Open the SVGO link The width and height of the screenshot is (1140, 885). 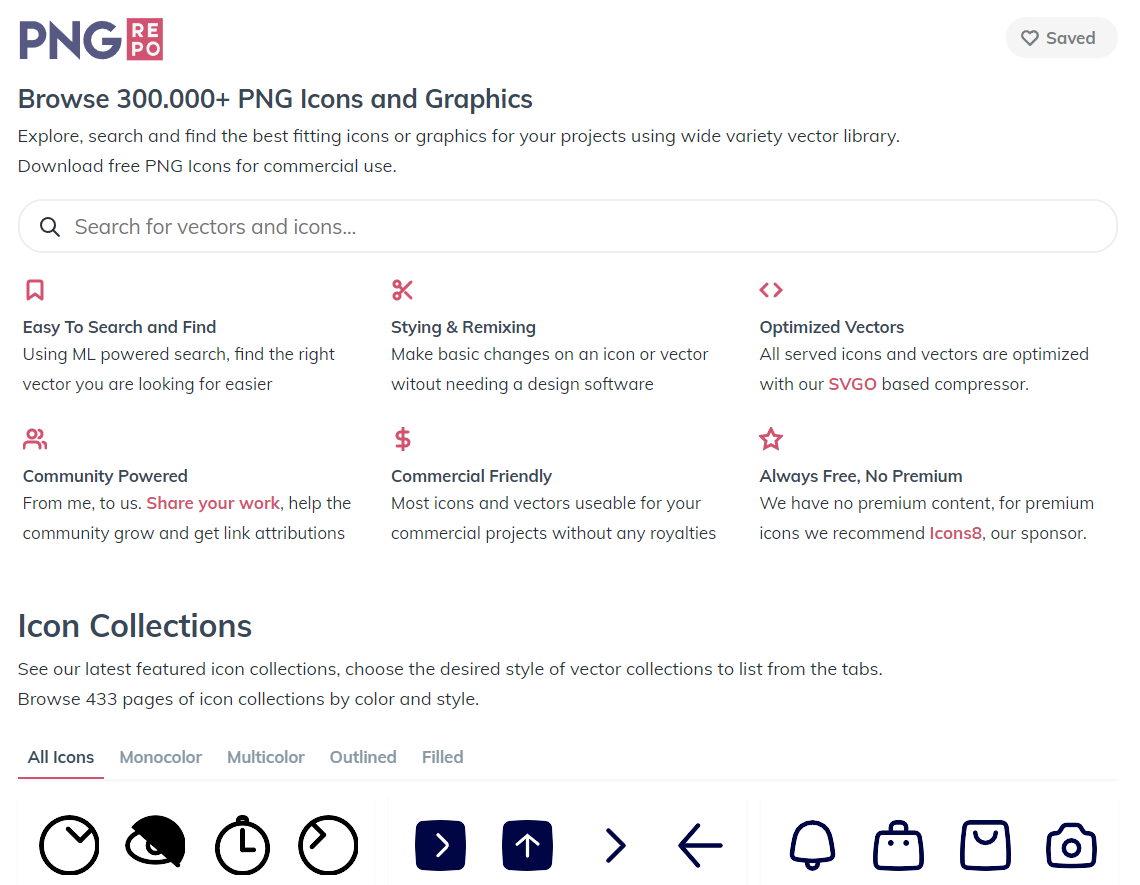coord(852,384)
